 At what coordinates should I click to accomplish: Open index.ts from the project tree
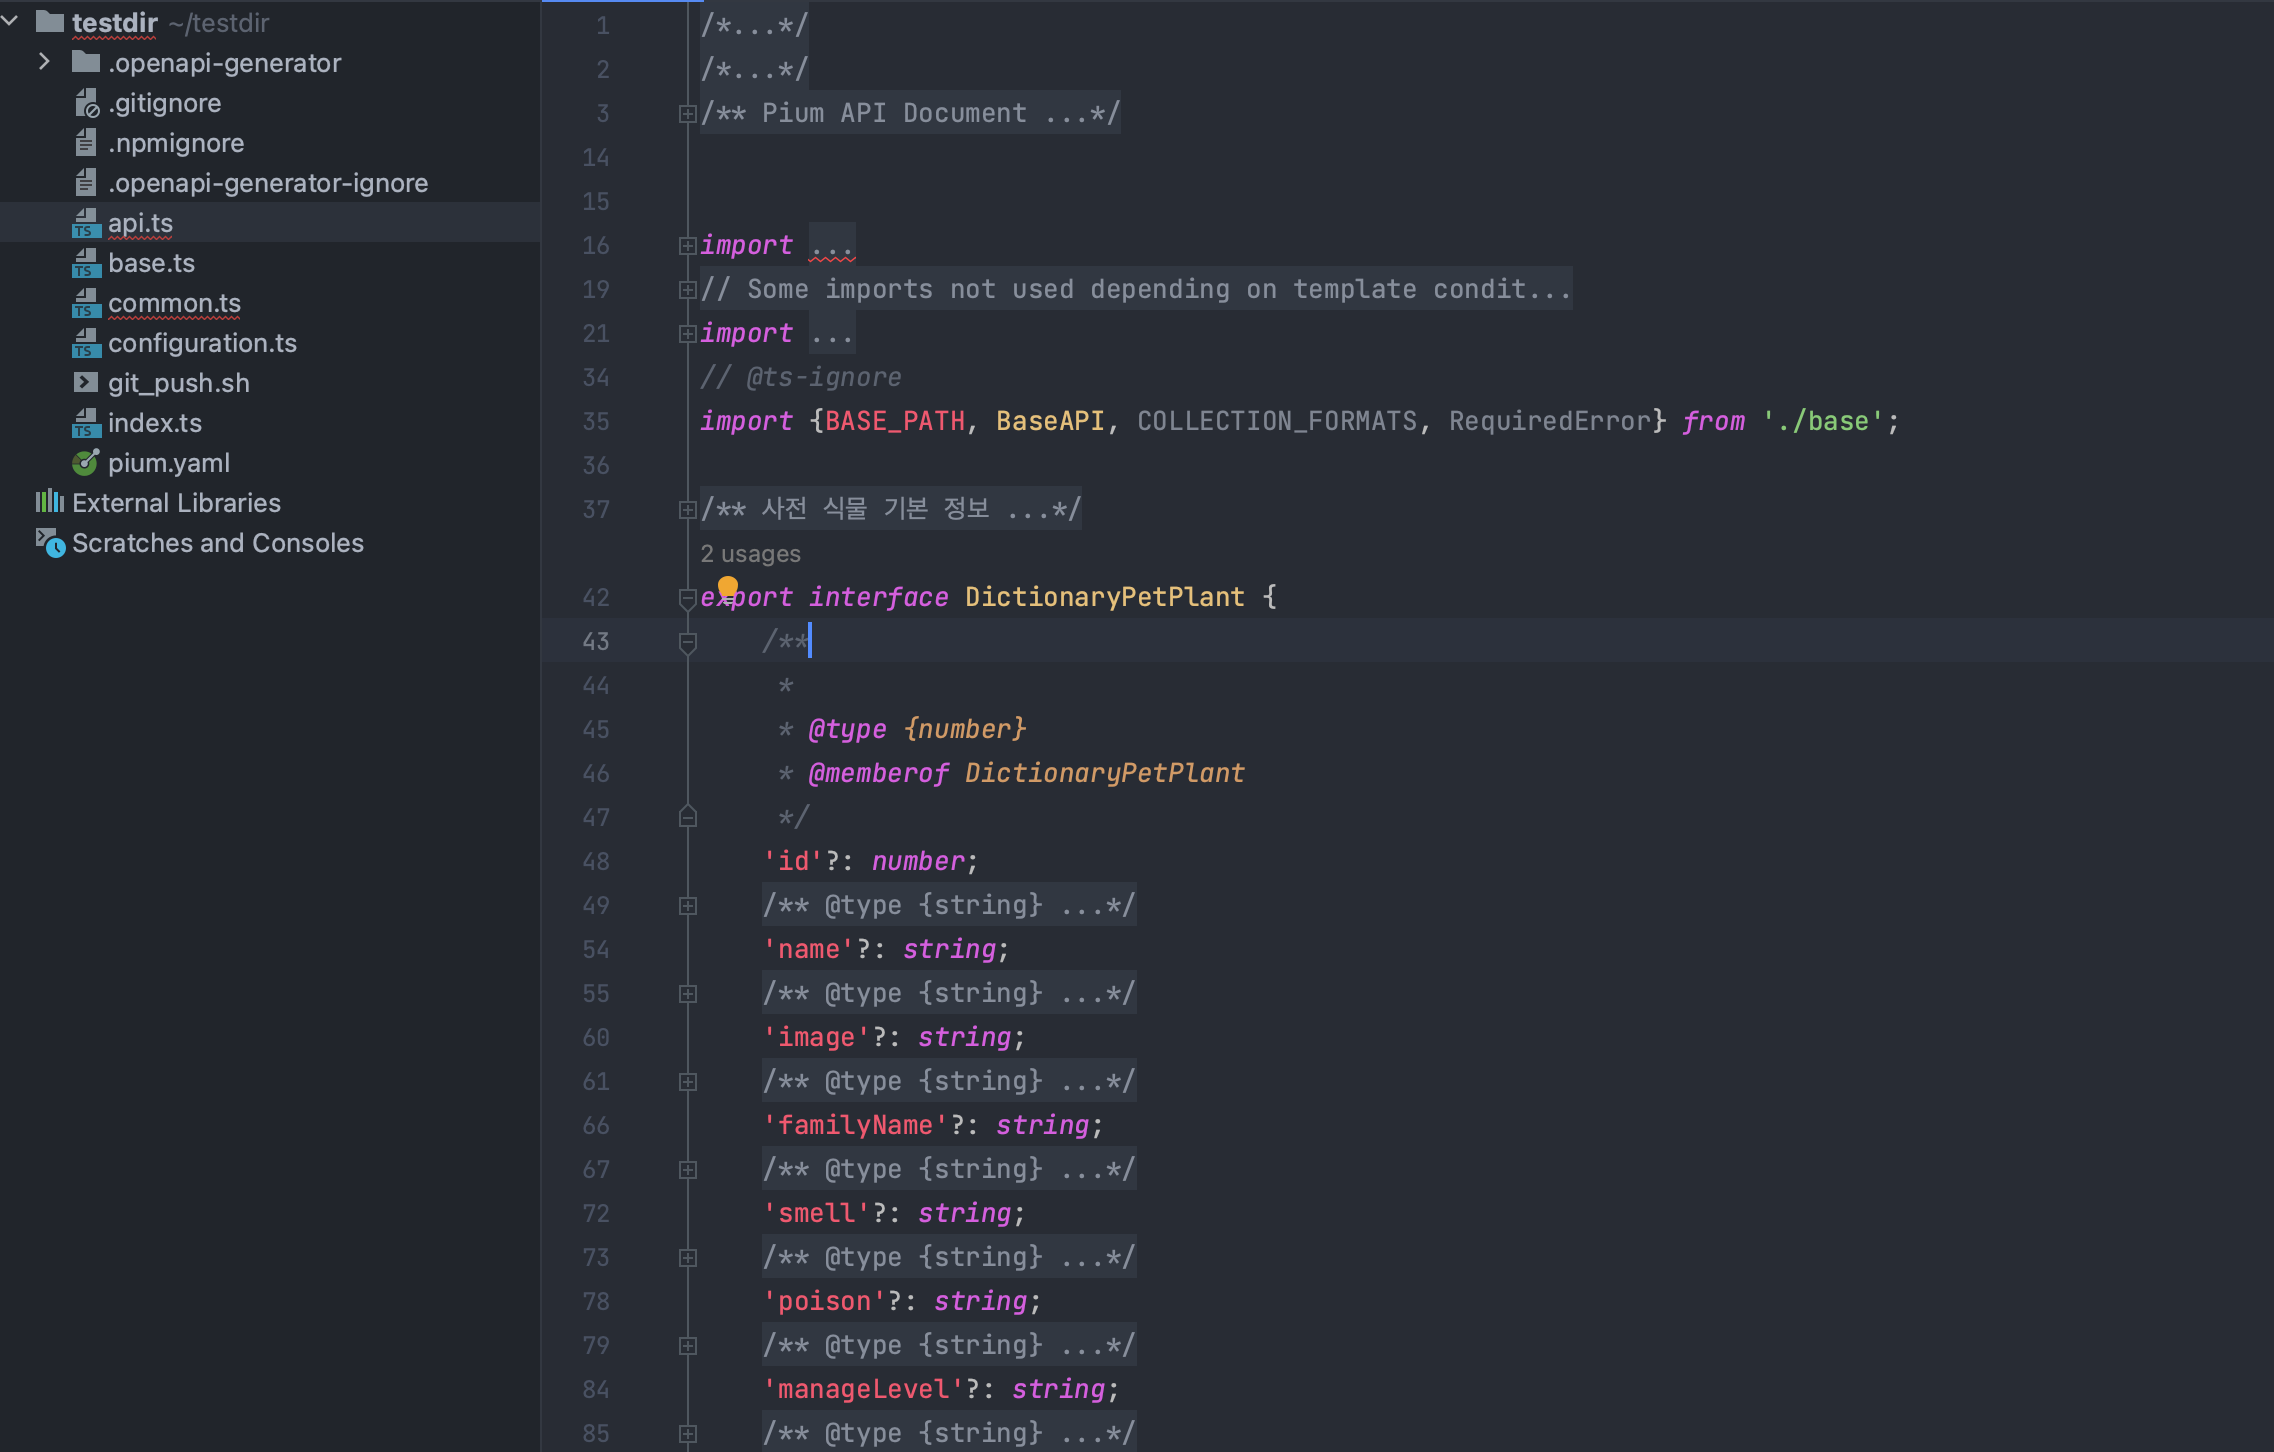point(154,423)
